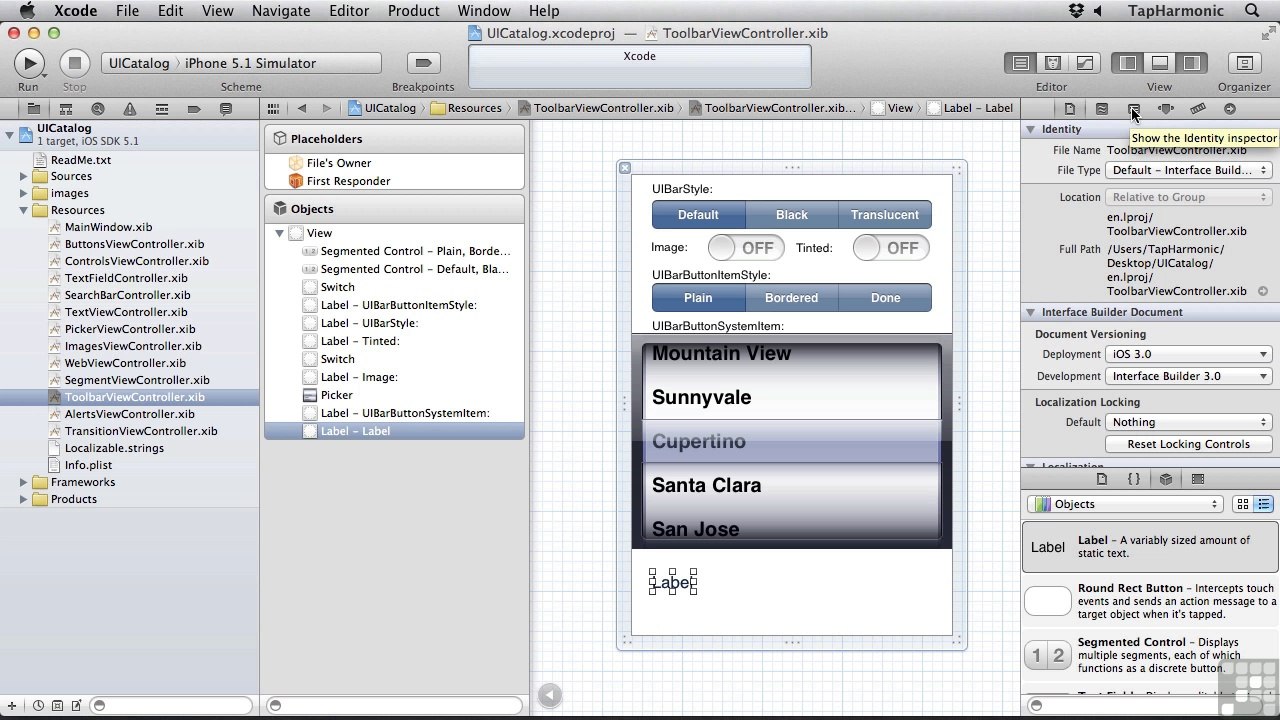Collapse the Identity inspector section
Screen dimensions: 1280x720
point(1030,129)
